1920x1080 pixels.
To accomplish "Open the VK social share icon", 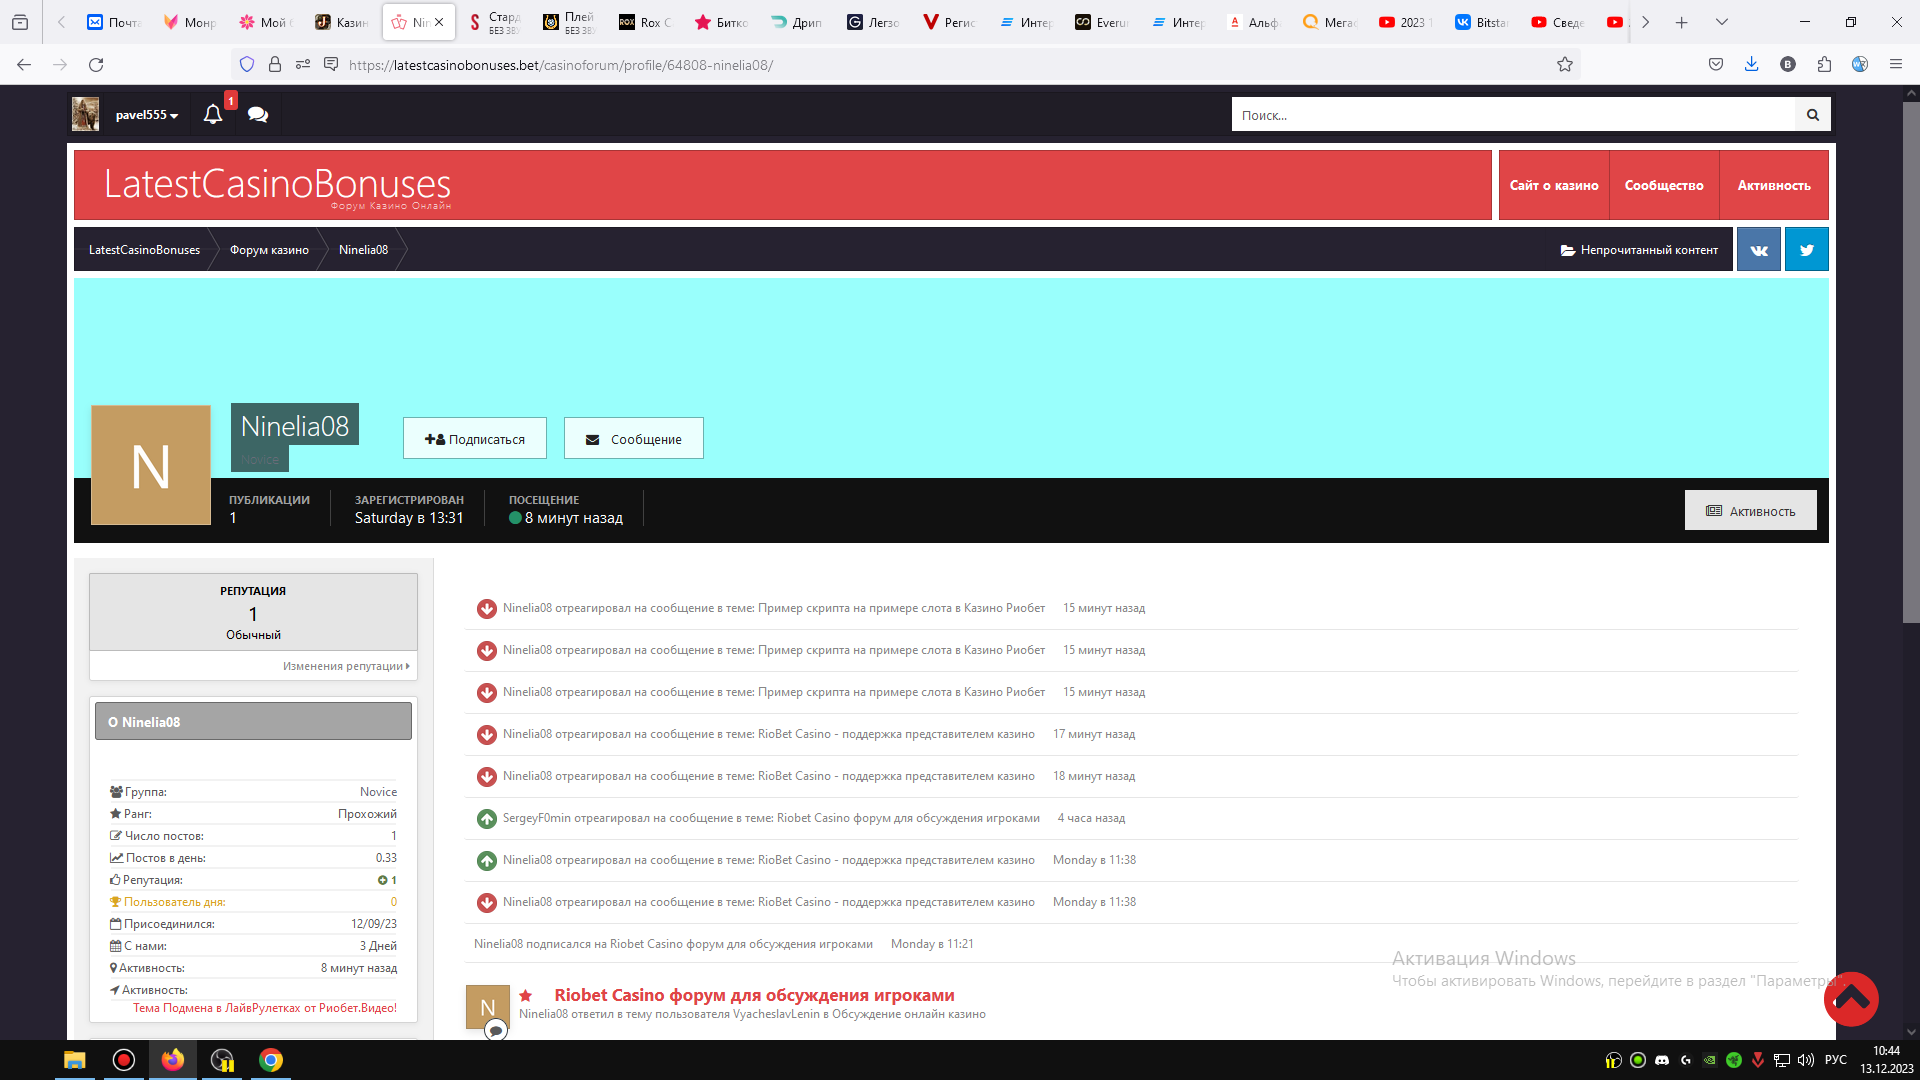I will coord(1758,250).
